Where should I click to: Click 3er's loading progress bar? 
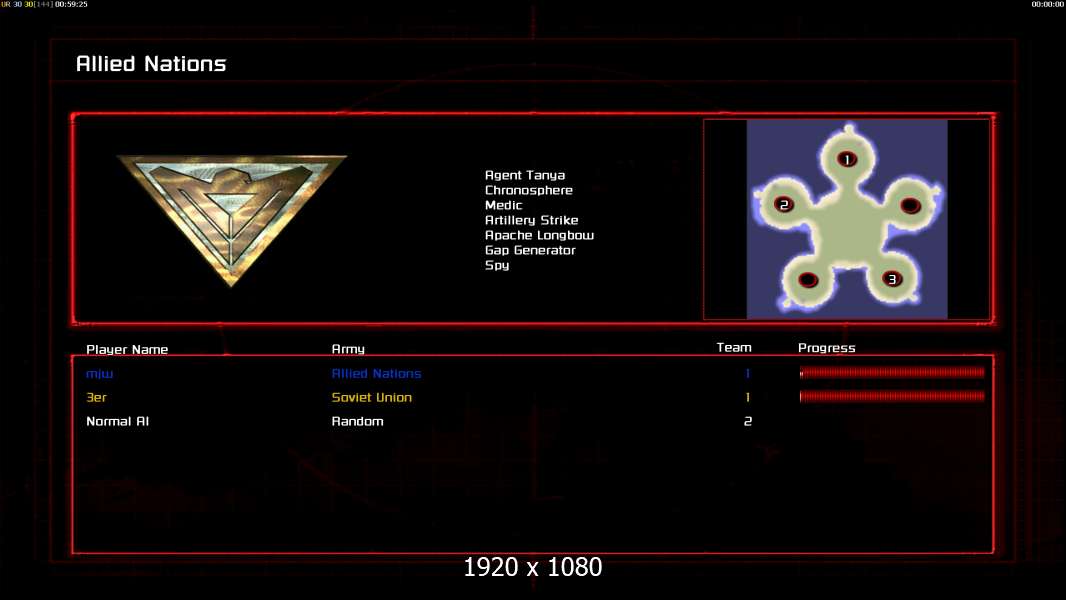pyautogui.click(x=892, y=396)
